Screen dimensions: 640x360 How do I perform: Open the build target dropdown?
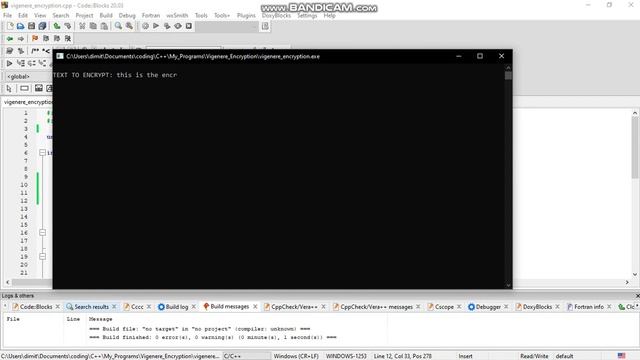pyautogui.click(x=227, y=26)
